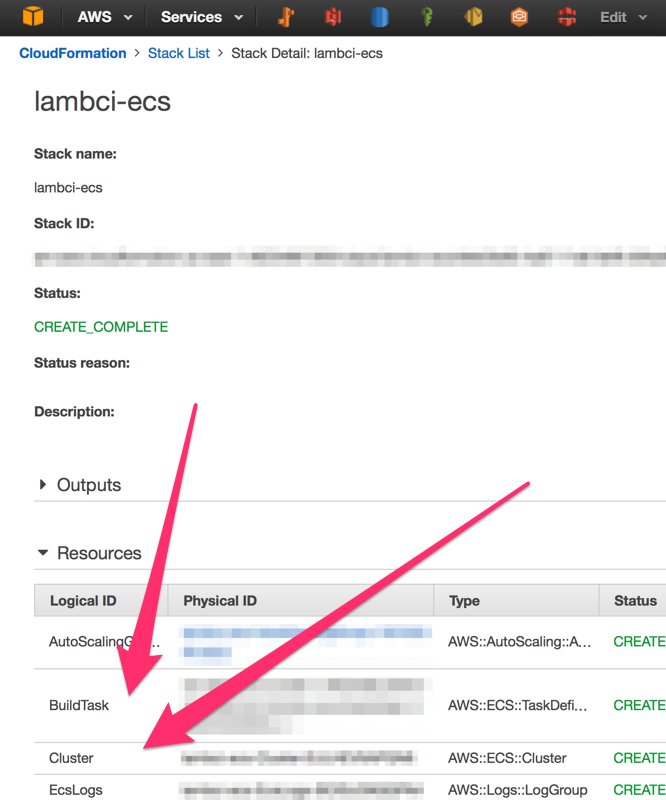The height and width of the screenshot is (800, 666).
Task: Open the Stack List breadcrumb link
Action: [179, 53]
